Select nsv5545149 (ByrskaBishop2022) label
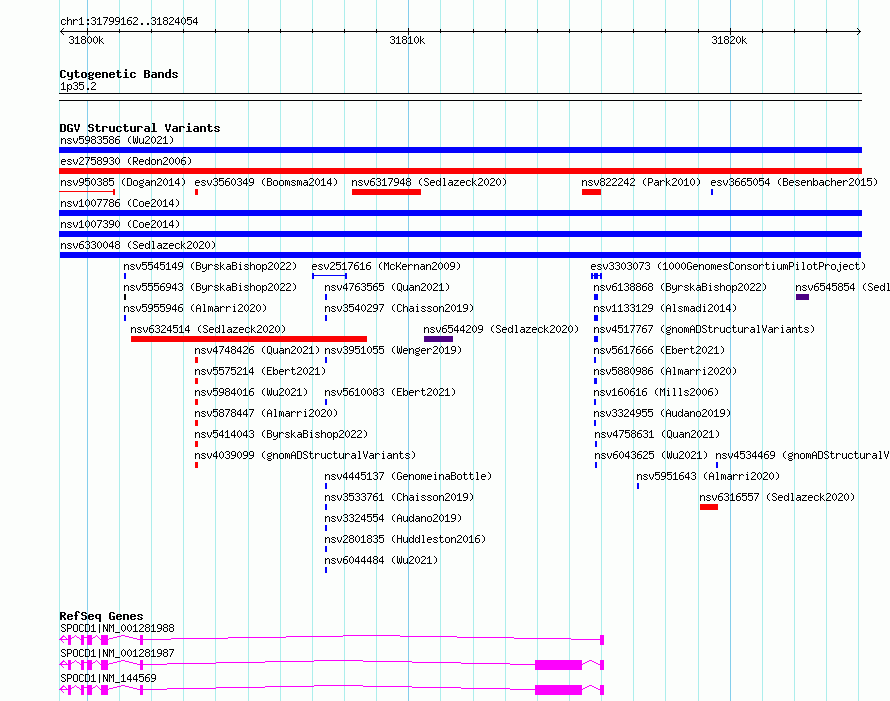The image size is (890, 701). click(210, 266)
